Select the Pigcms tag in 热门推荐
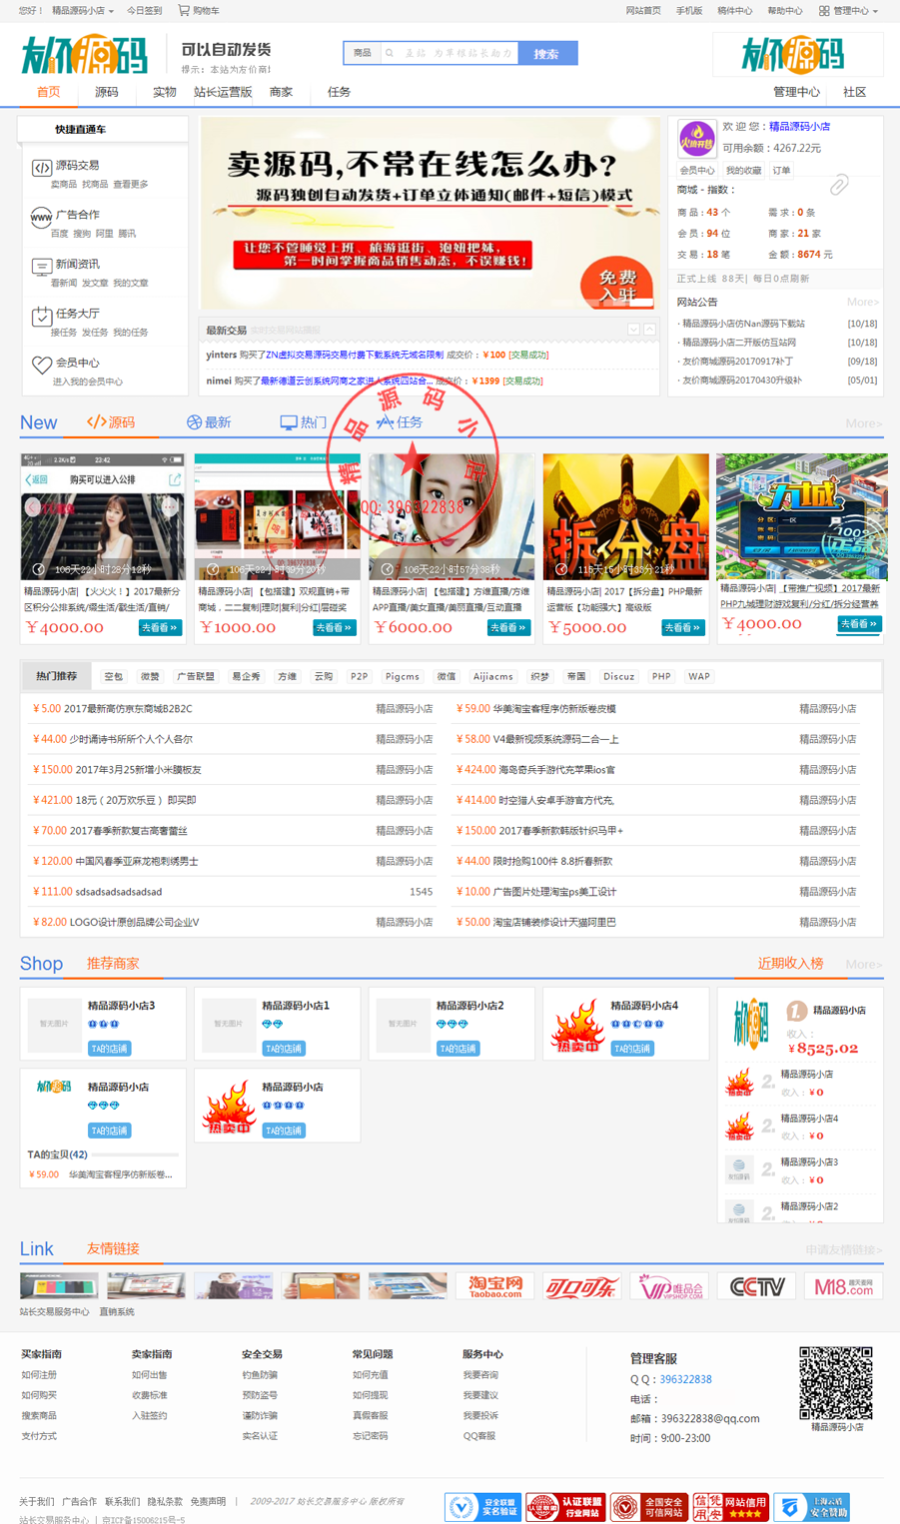The width and height of the screenshot is (900, 1524). [402, 677]
